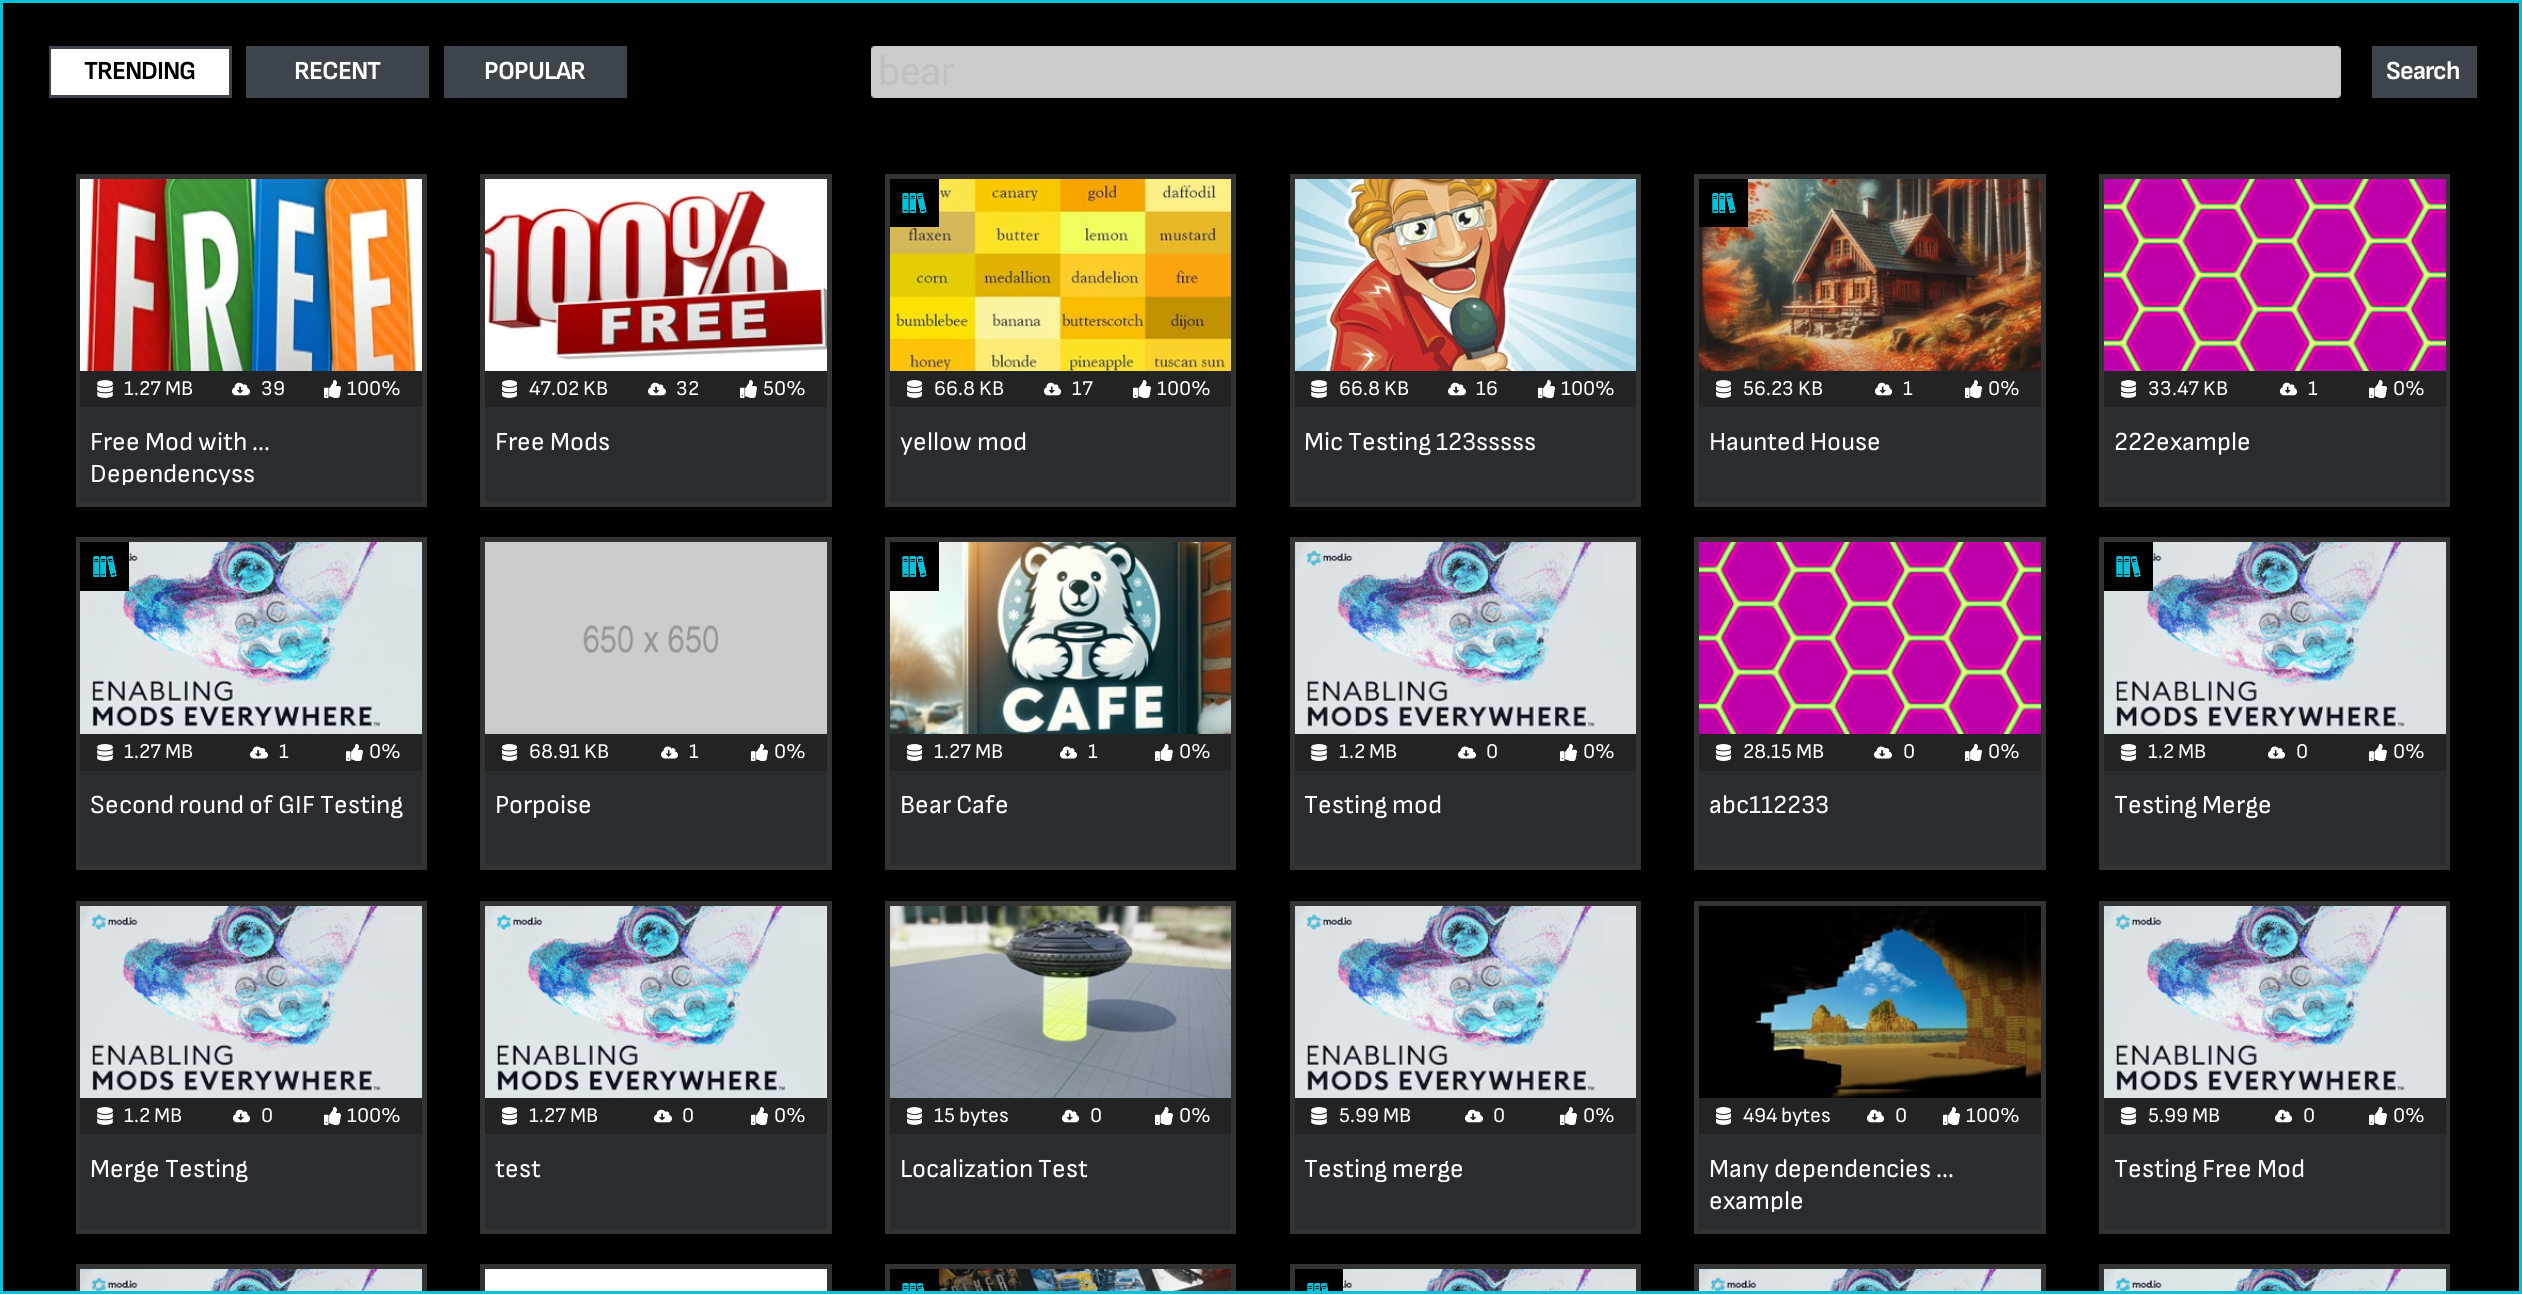Image resolution: width=2522 pixels, height=1294 pixels.
Task: Open the Localization Test UFO thumbnail
Action: (1060, 1001)
